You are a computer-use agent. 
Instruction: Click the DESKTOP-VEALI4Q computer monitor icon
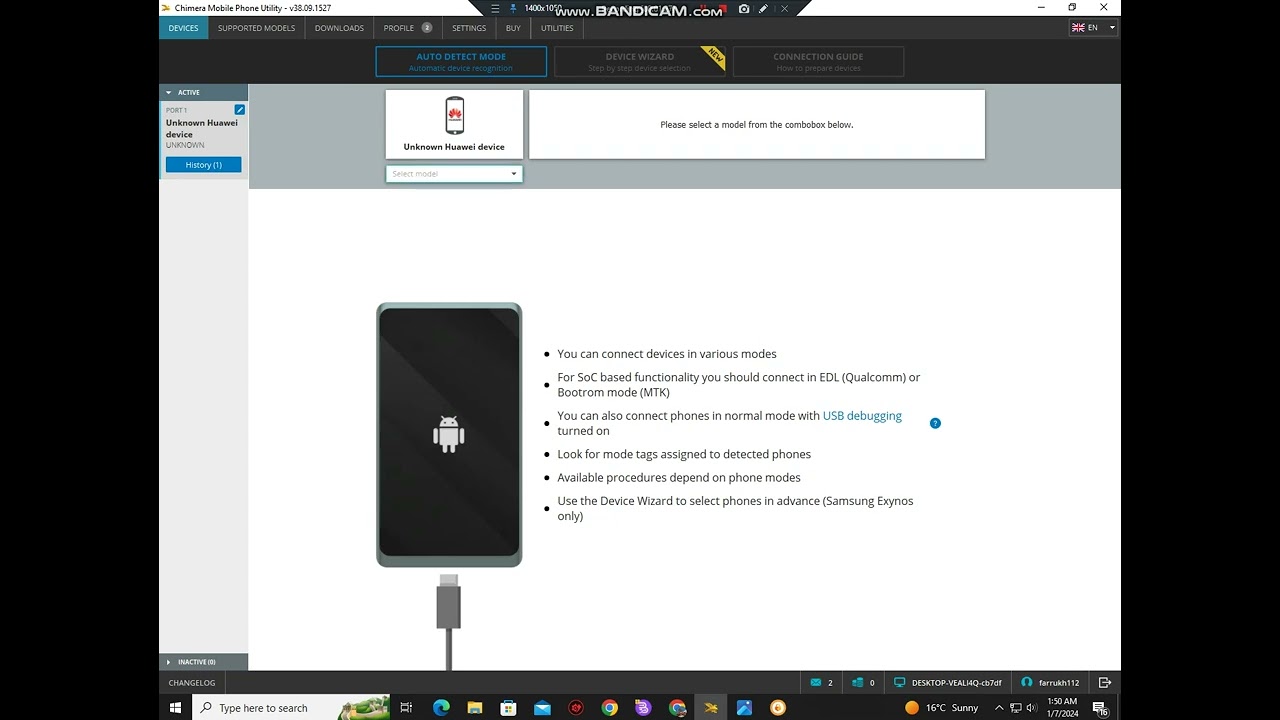900,682
